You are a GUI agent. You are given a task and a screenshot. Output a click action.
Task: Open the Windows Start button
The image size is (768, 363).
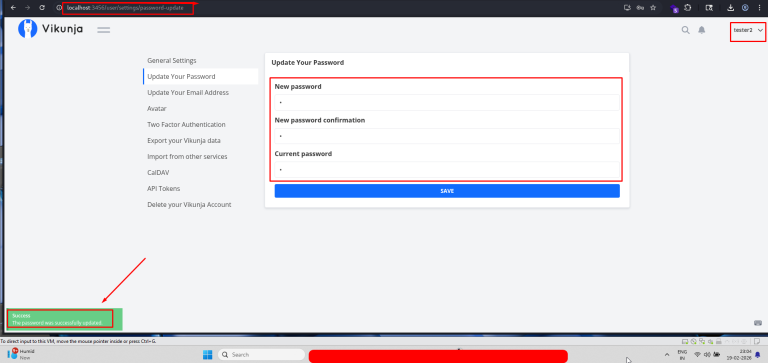(208, 354)
